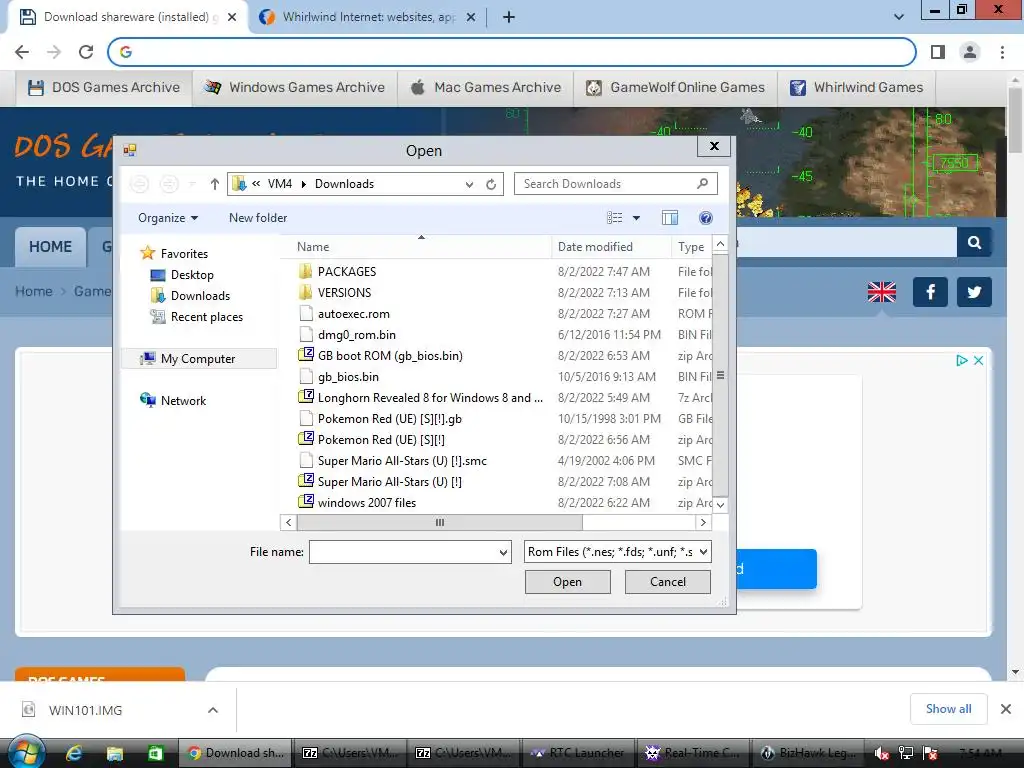The height and width of the screenshot is (768, 1024).
Task: Expand Organize menu dropdown
Action: click(168, 218)
